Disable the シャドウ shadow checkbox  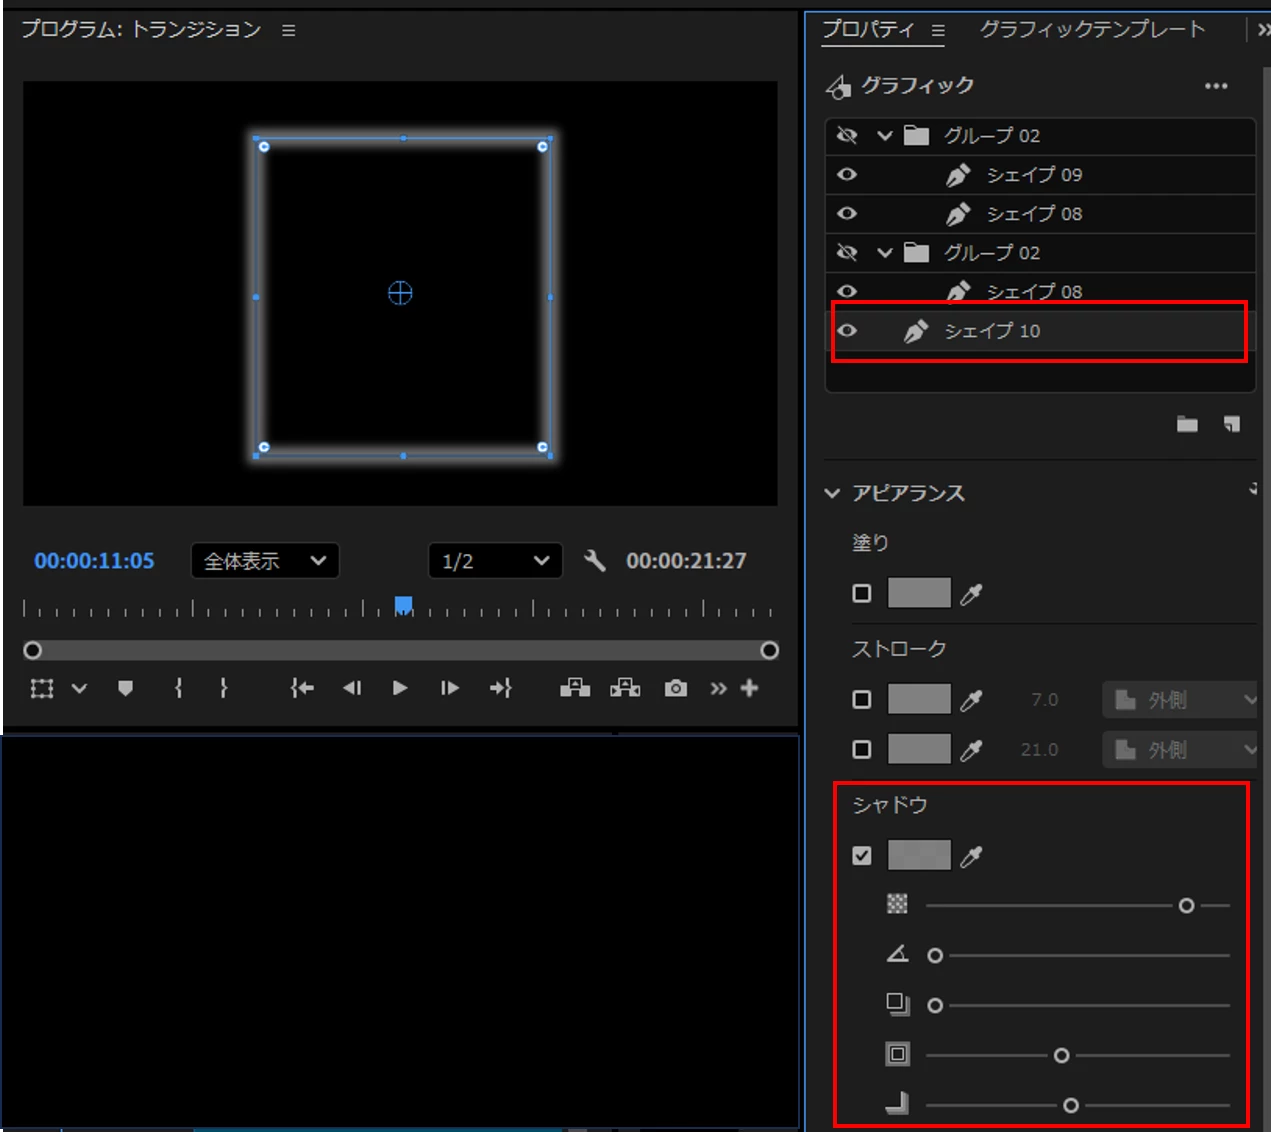pyautogui.click(x=862, y=856)
